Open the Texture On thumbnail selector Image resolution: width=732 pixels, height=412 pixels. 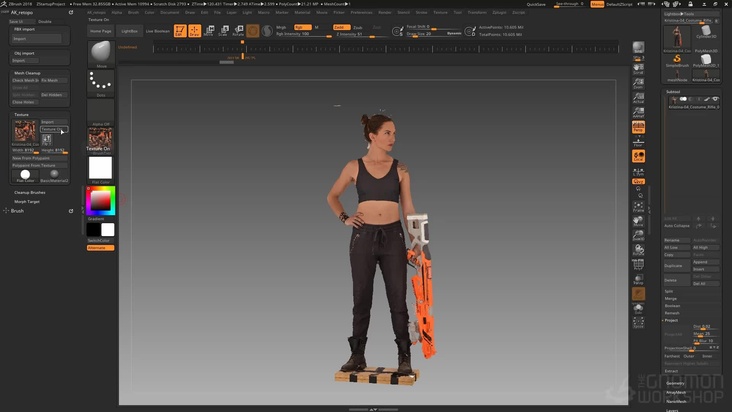(100, 141)
